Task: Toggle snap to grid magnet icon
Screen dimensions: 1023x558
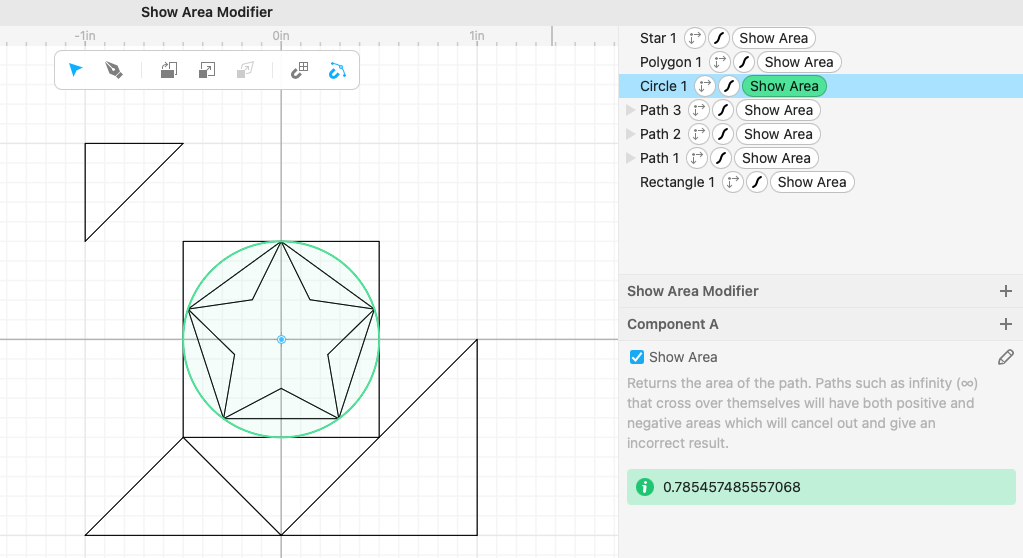Action: pos(299,70)
